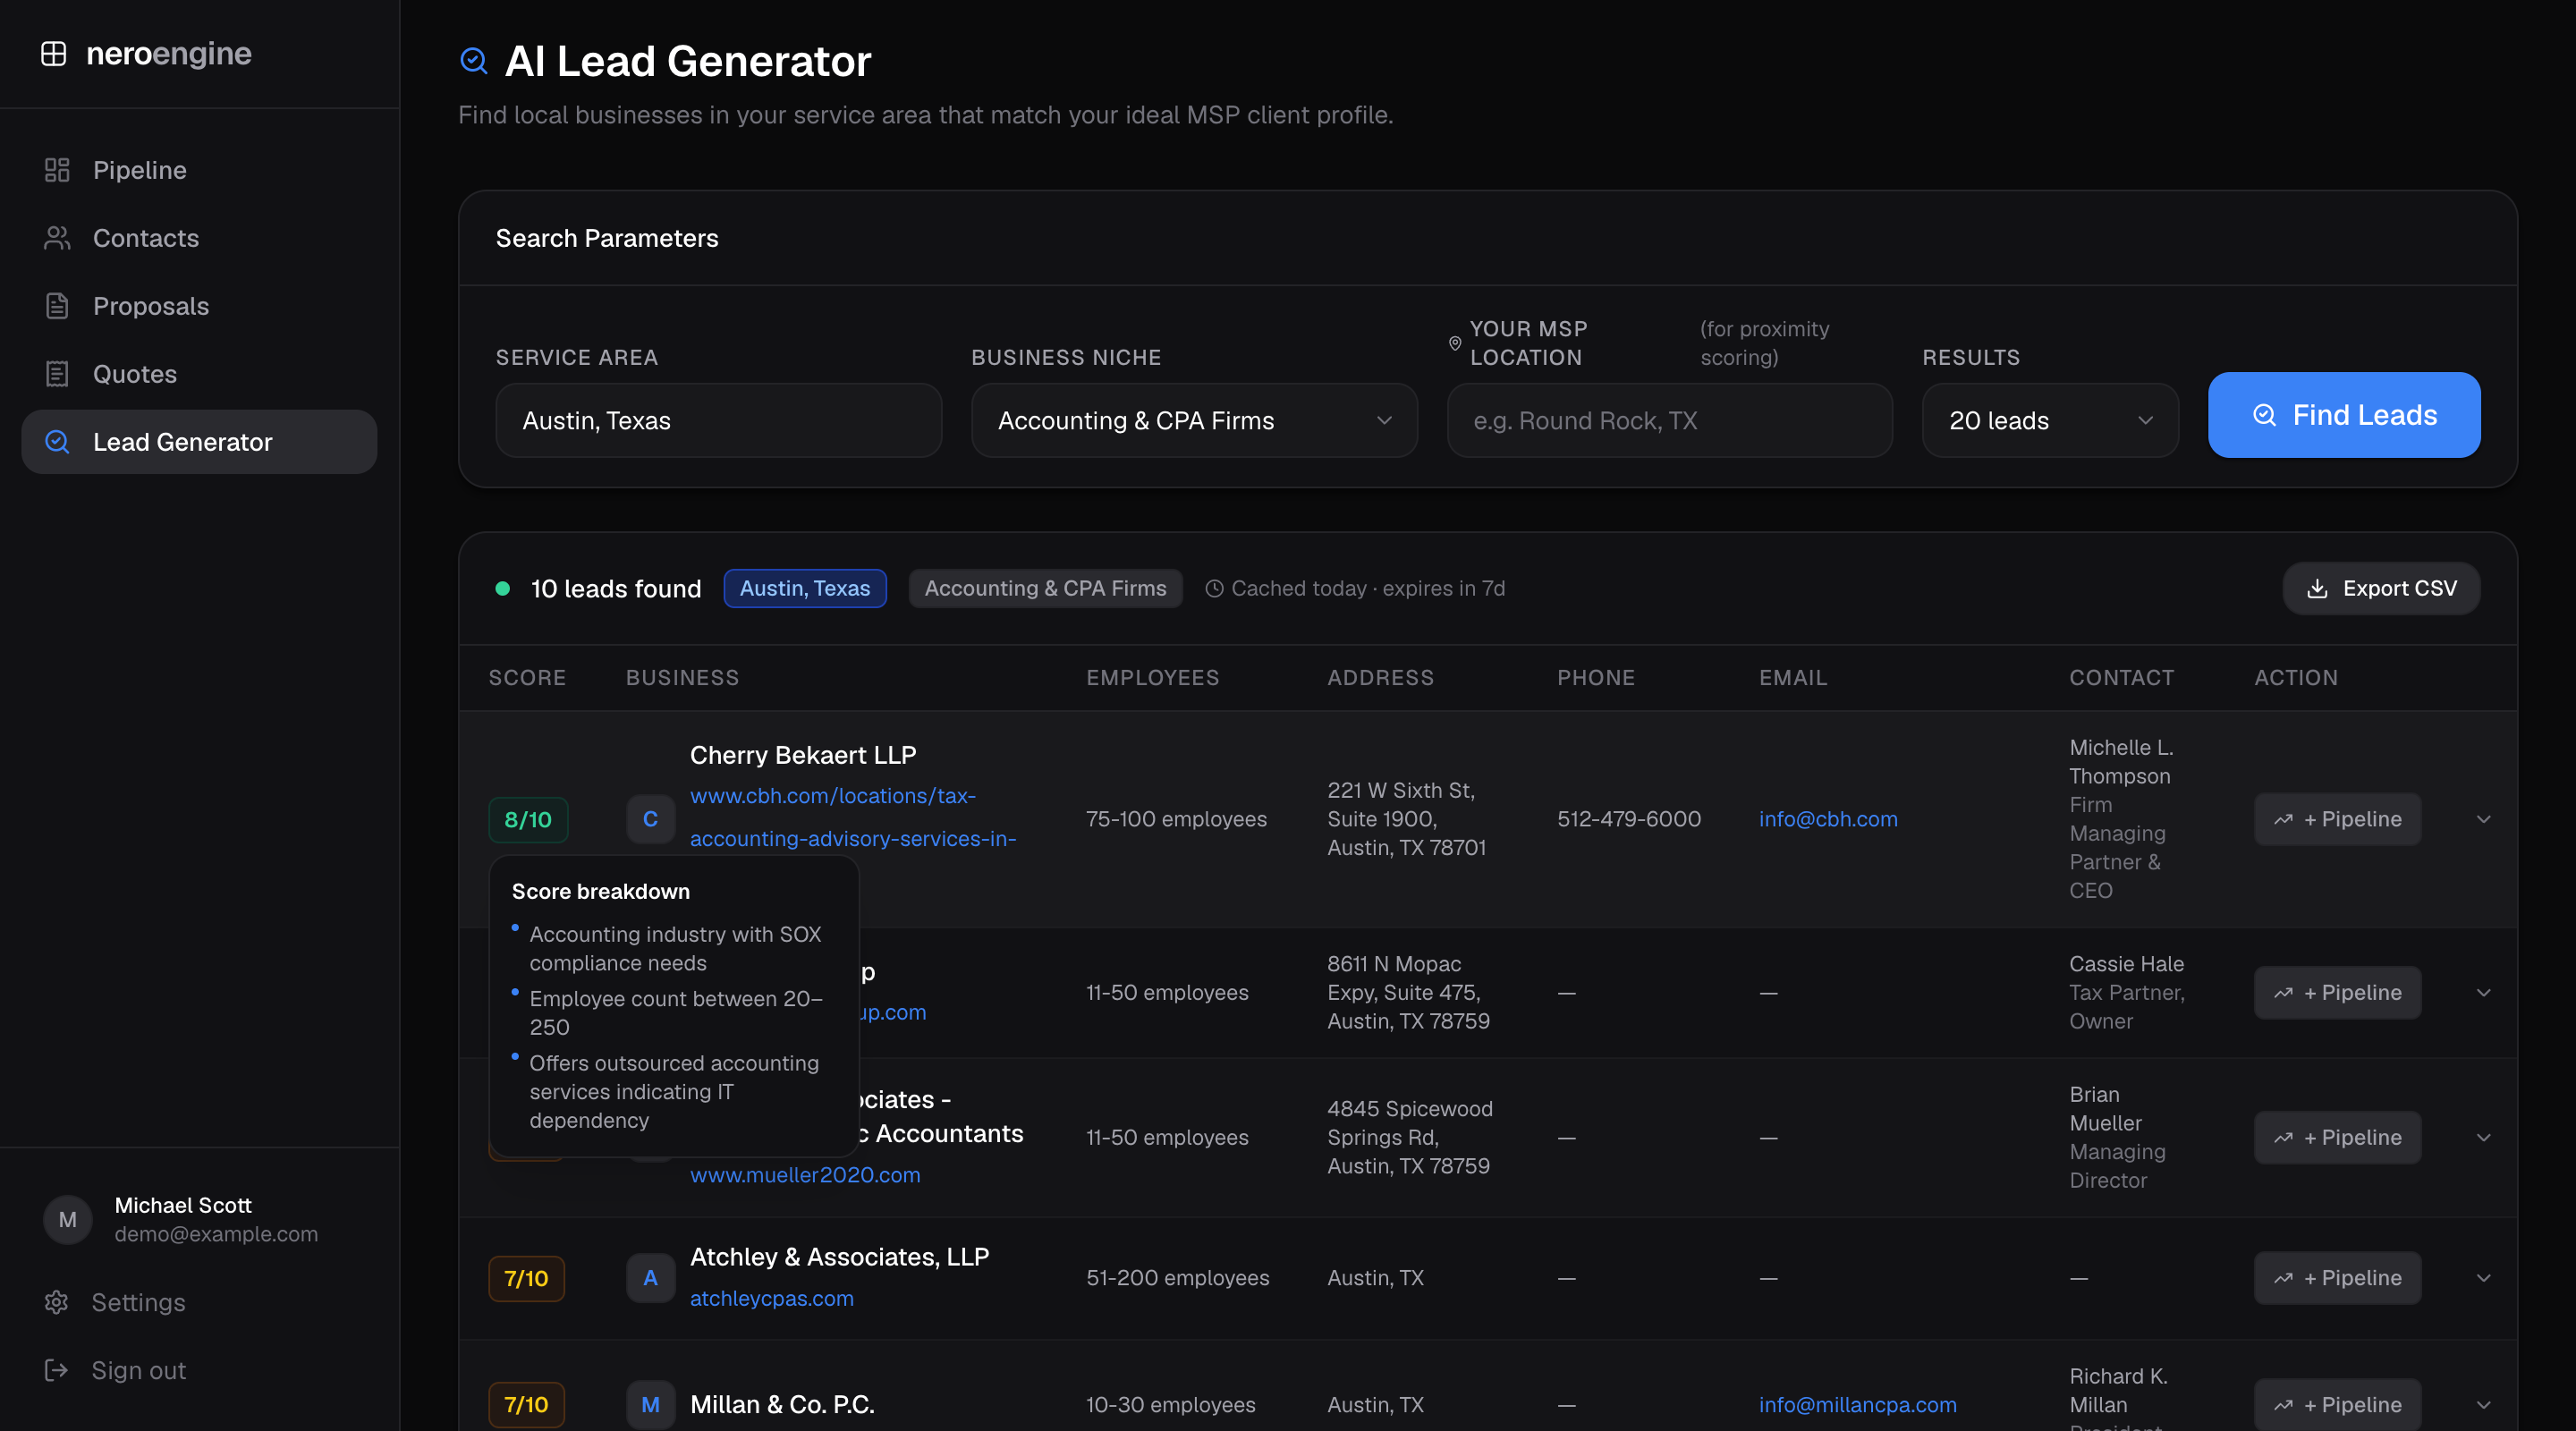Click the AI Lead Generator title icon

tap(474, 61)
